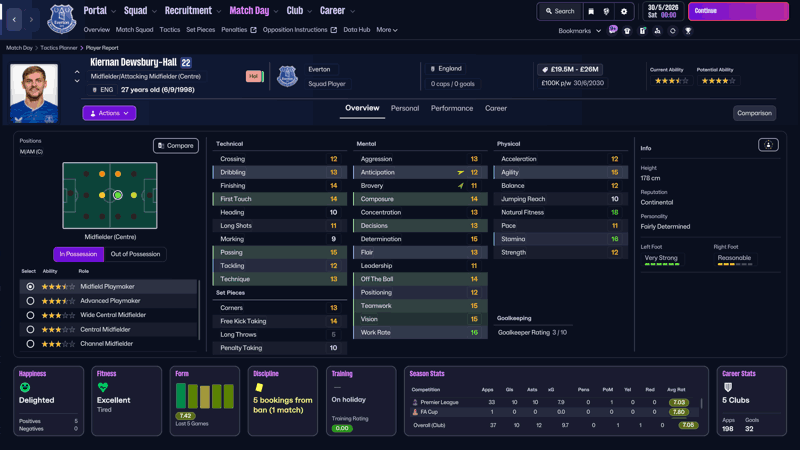This screenshot has width=800, height=450.
Task: Open the tactics board bookmark icon
Action: click(642, 31)
